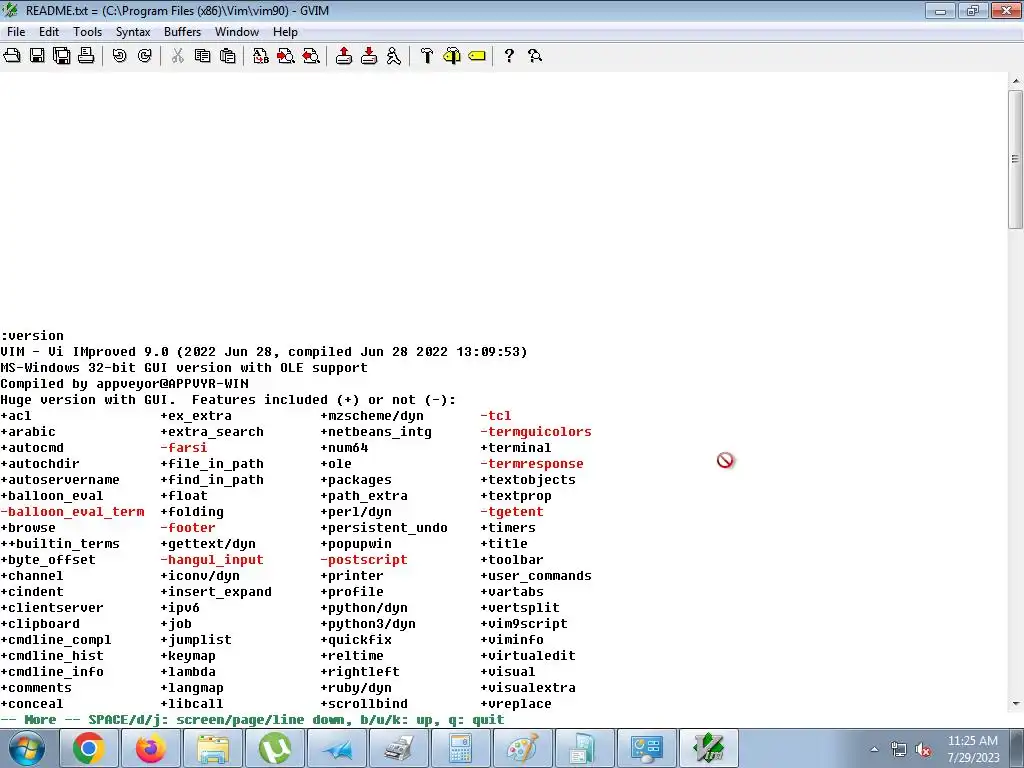This screenshot has height=768, width=1024.
Task: Copy to clipboard using the toolbar icon
Action: (x=202, y=56)
